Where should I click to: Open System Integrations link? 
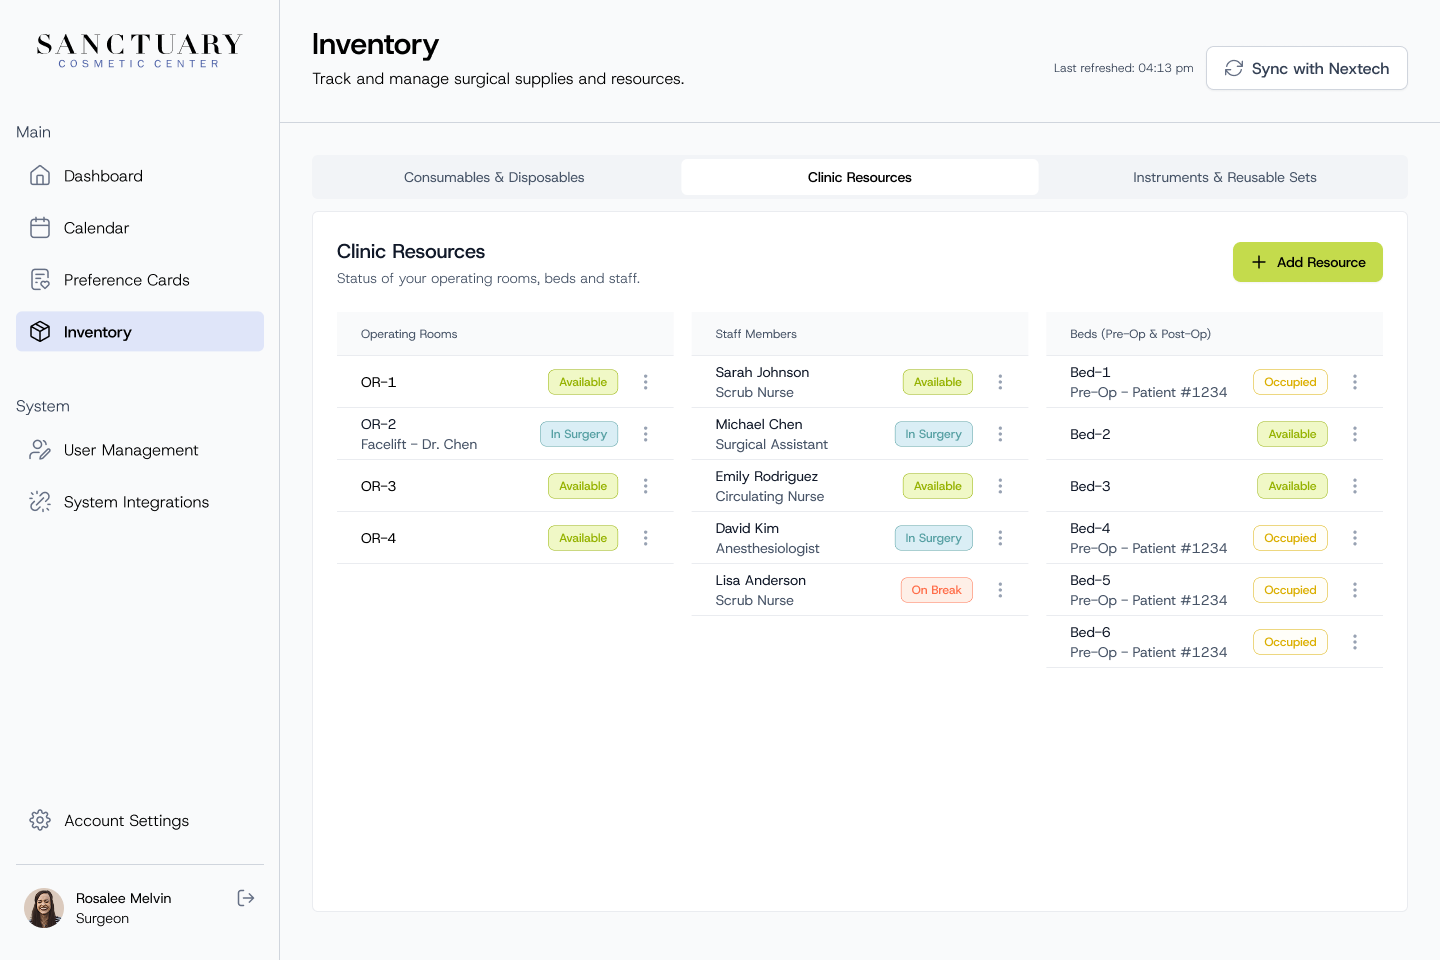pos(140,502)
